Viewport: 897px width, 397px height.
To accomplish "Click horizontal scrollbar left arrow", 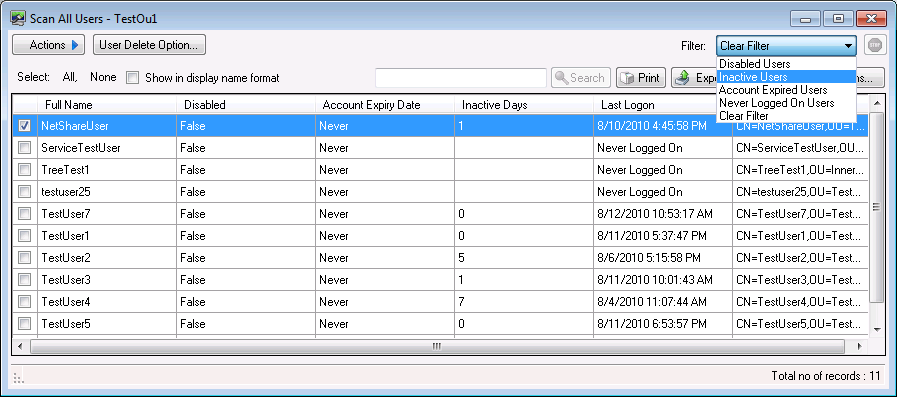I will [x=20, y=346].
